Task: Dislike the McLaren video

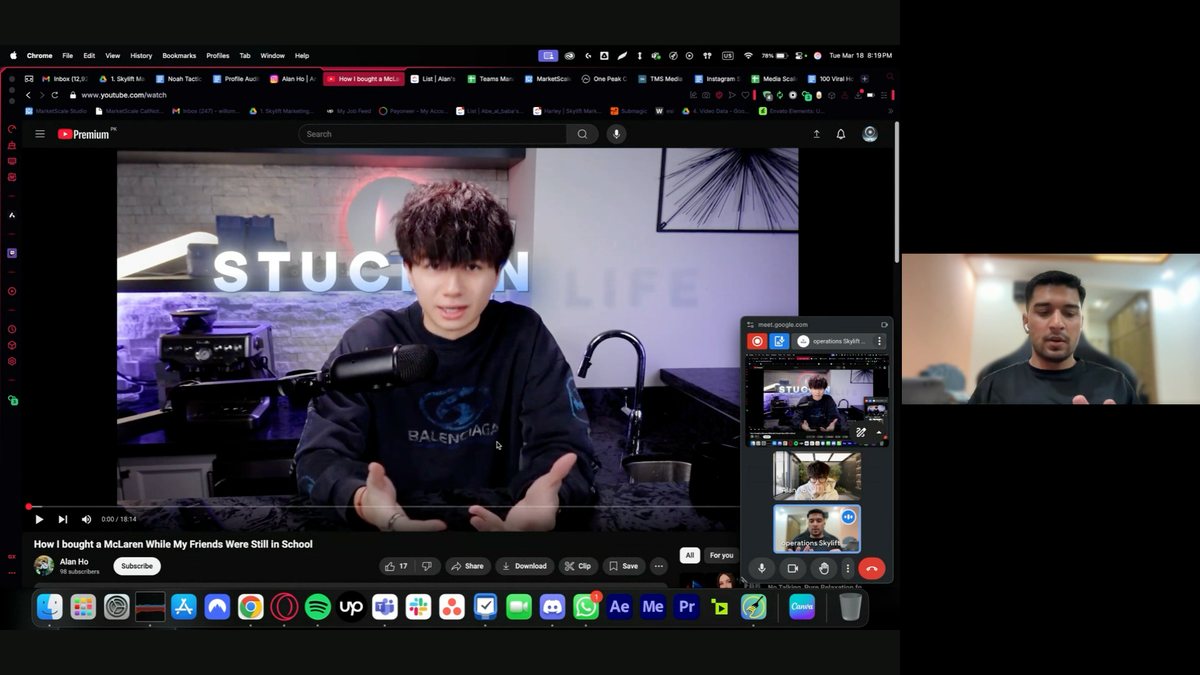Action: [x=427, y=566]
